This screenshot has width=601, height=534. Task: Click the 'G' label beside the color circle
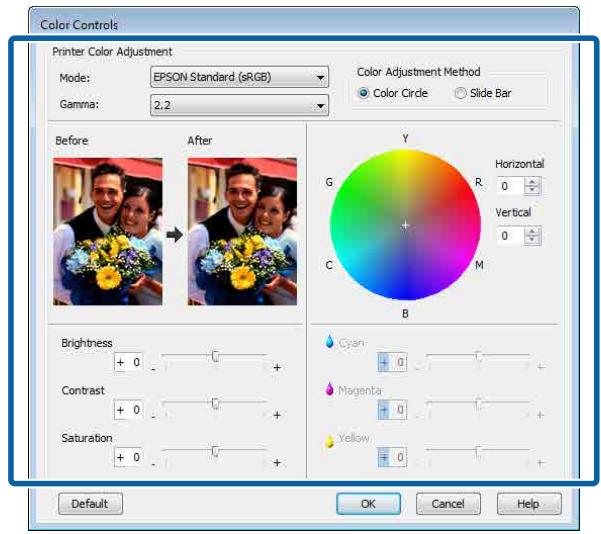[x=329, y=182]
